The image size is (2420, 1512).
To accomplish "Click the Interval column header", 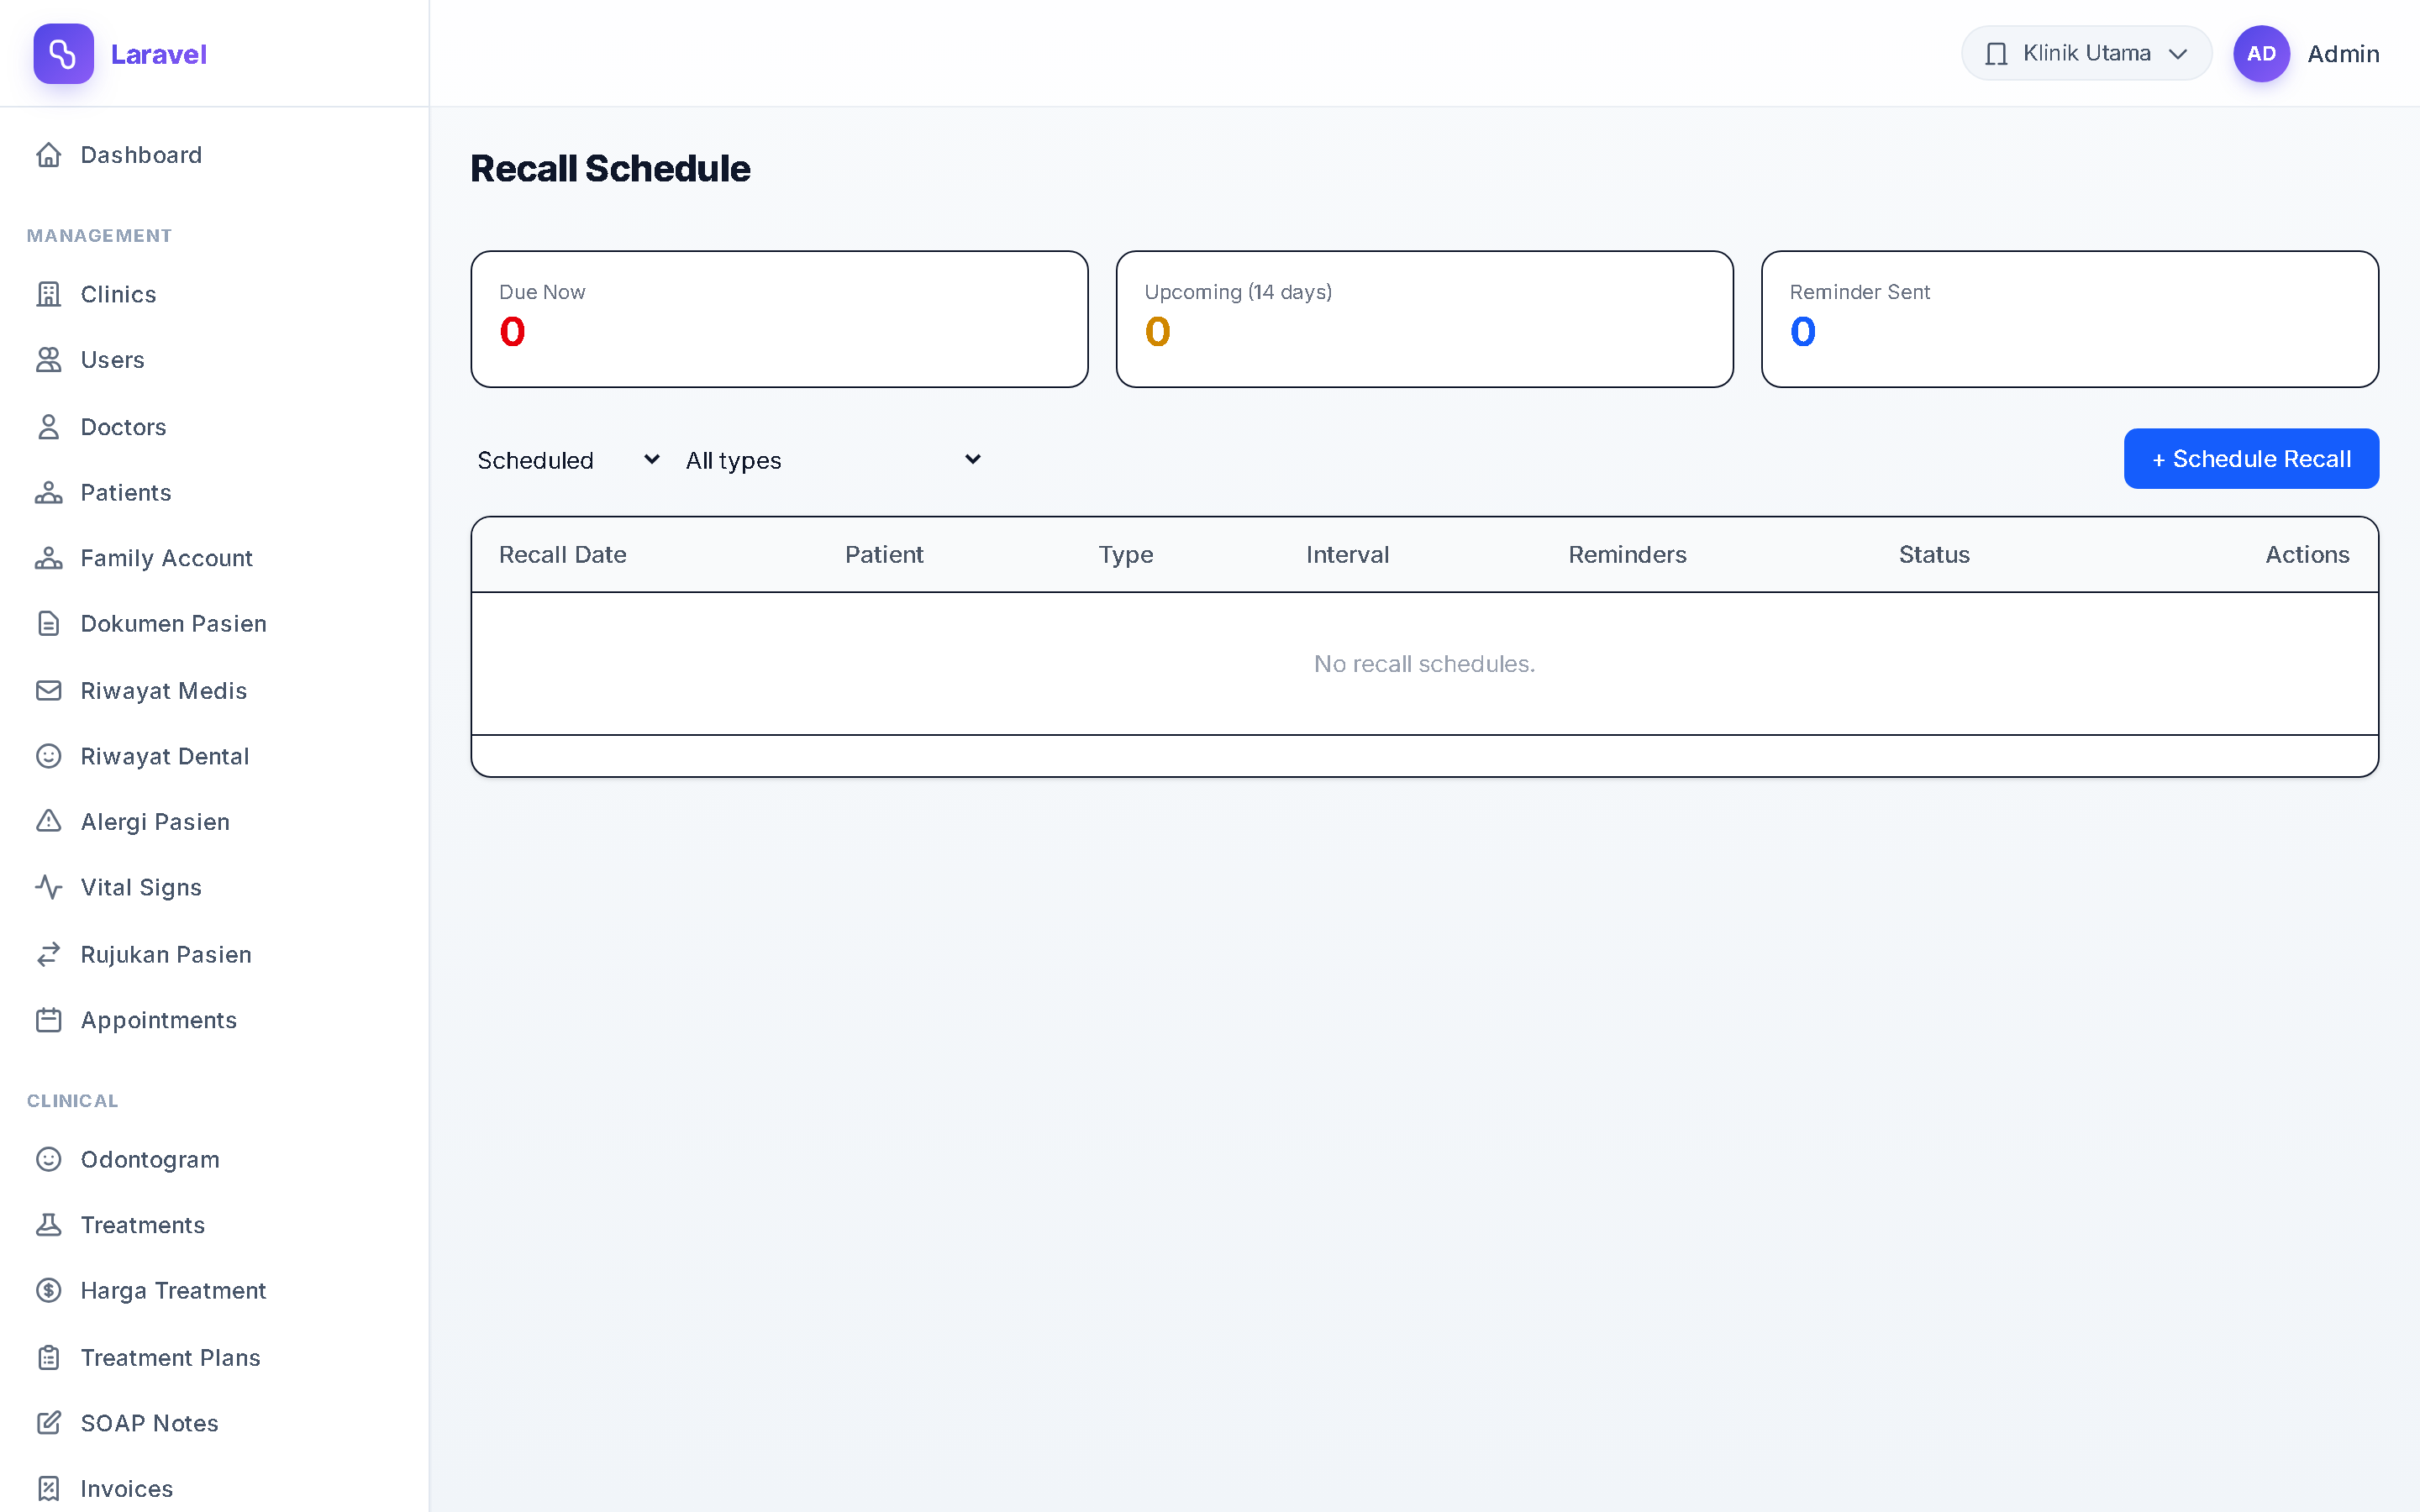I will click(1347, 555).
